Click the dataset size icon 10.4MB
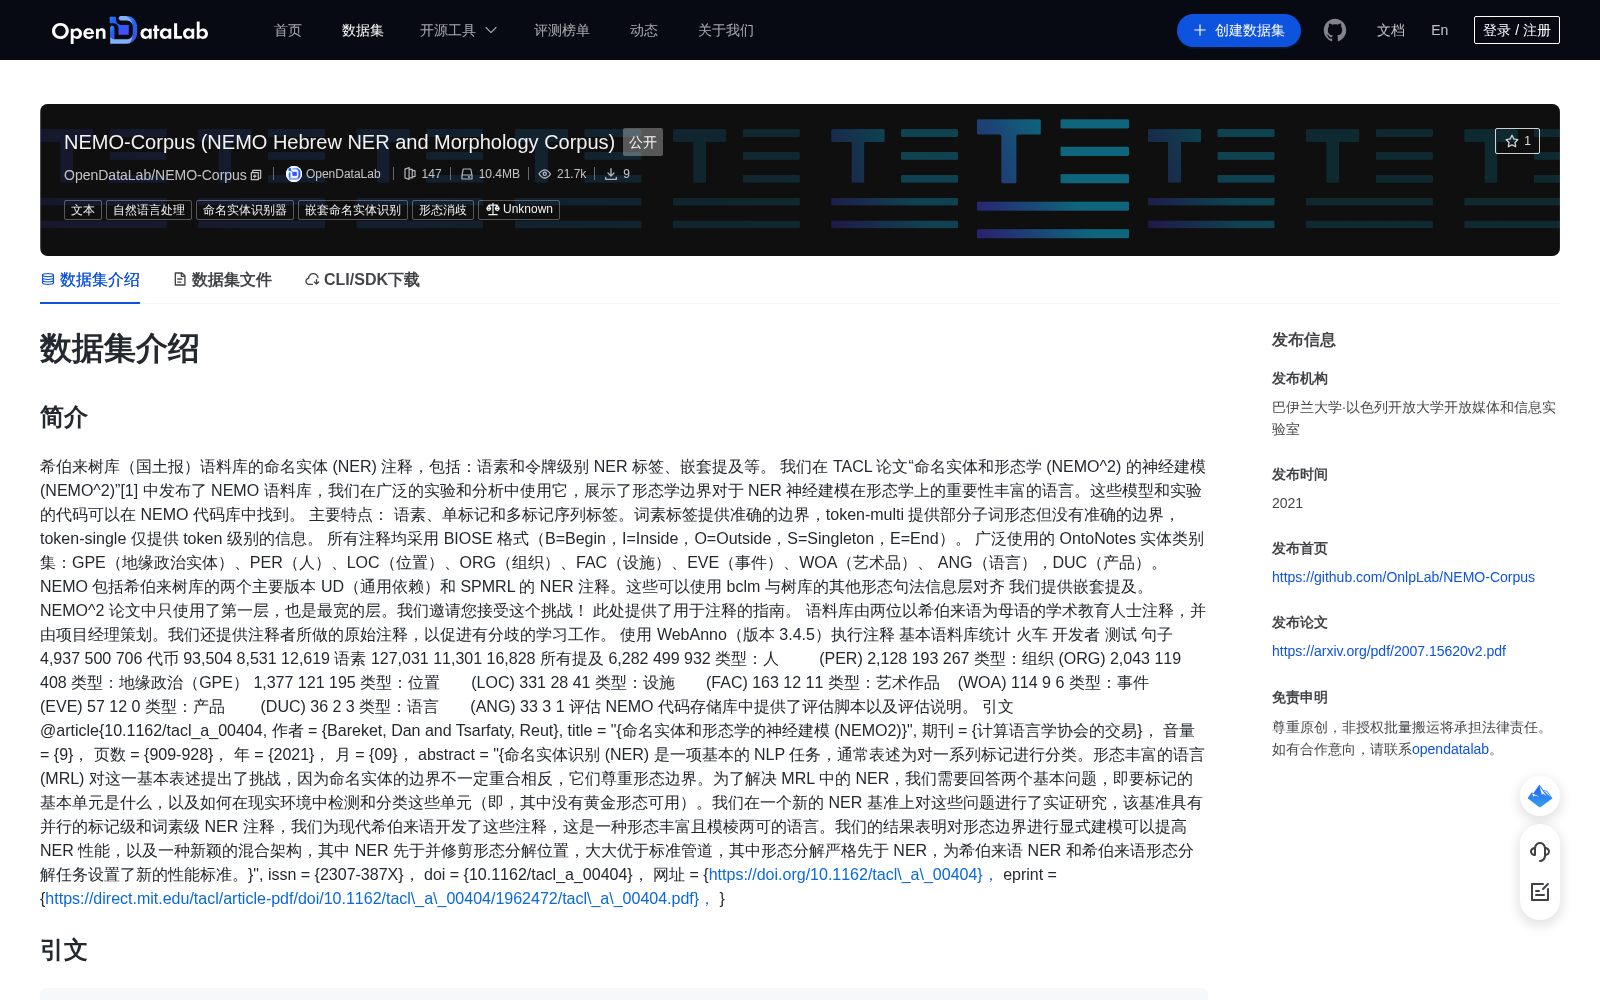Screen dimensions: 1600x1000 pos(467,174)
